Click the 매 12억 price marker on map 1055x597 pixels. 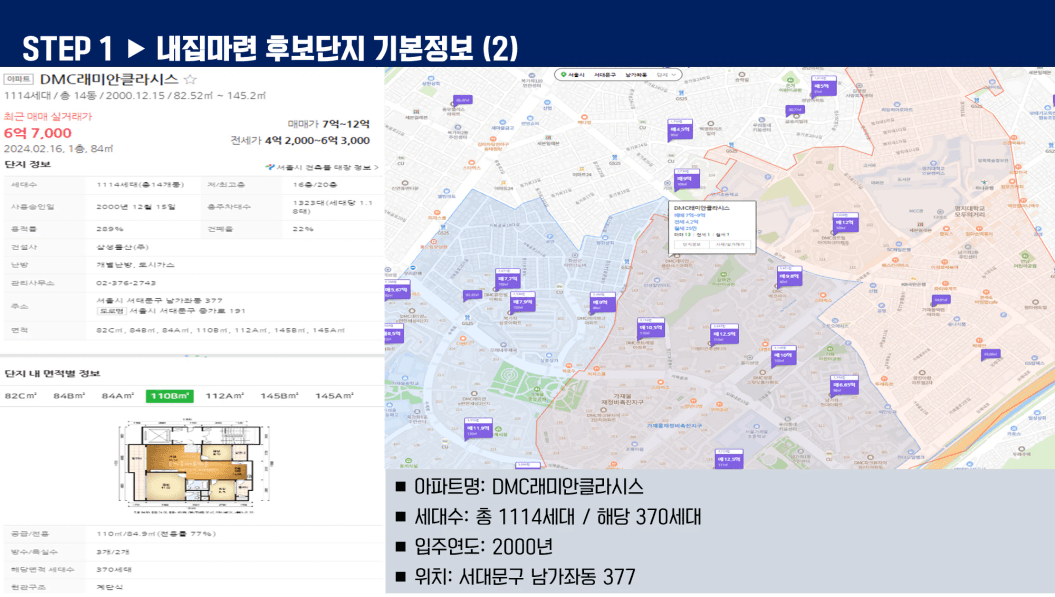(x=844, y=222)
